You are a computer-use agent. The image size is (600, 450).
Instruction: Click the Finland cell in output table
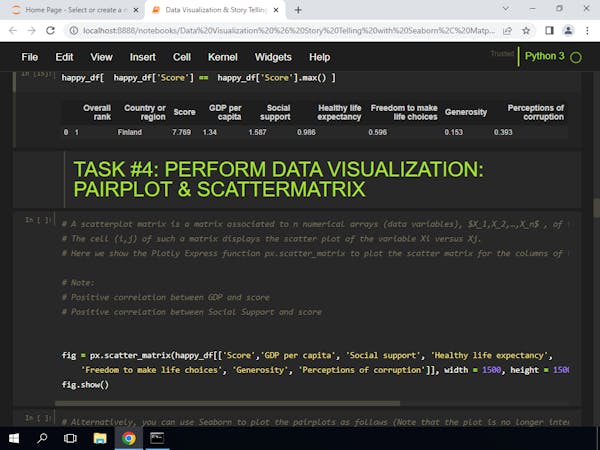pos(130,132)
